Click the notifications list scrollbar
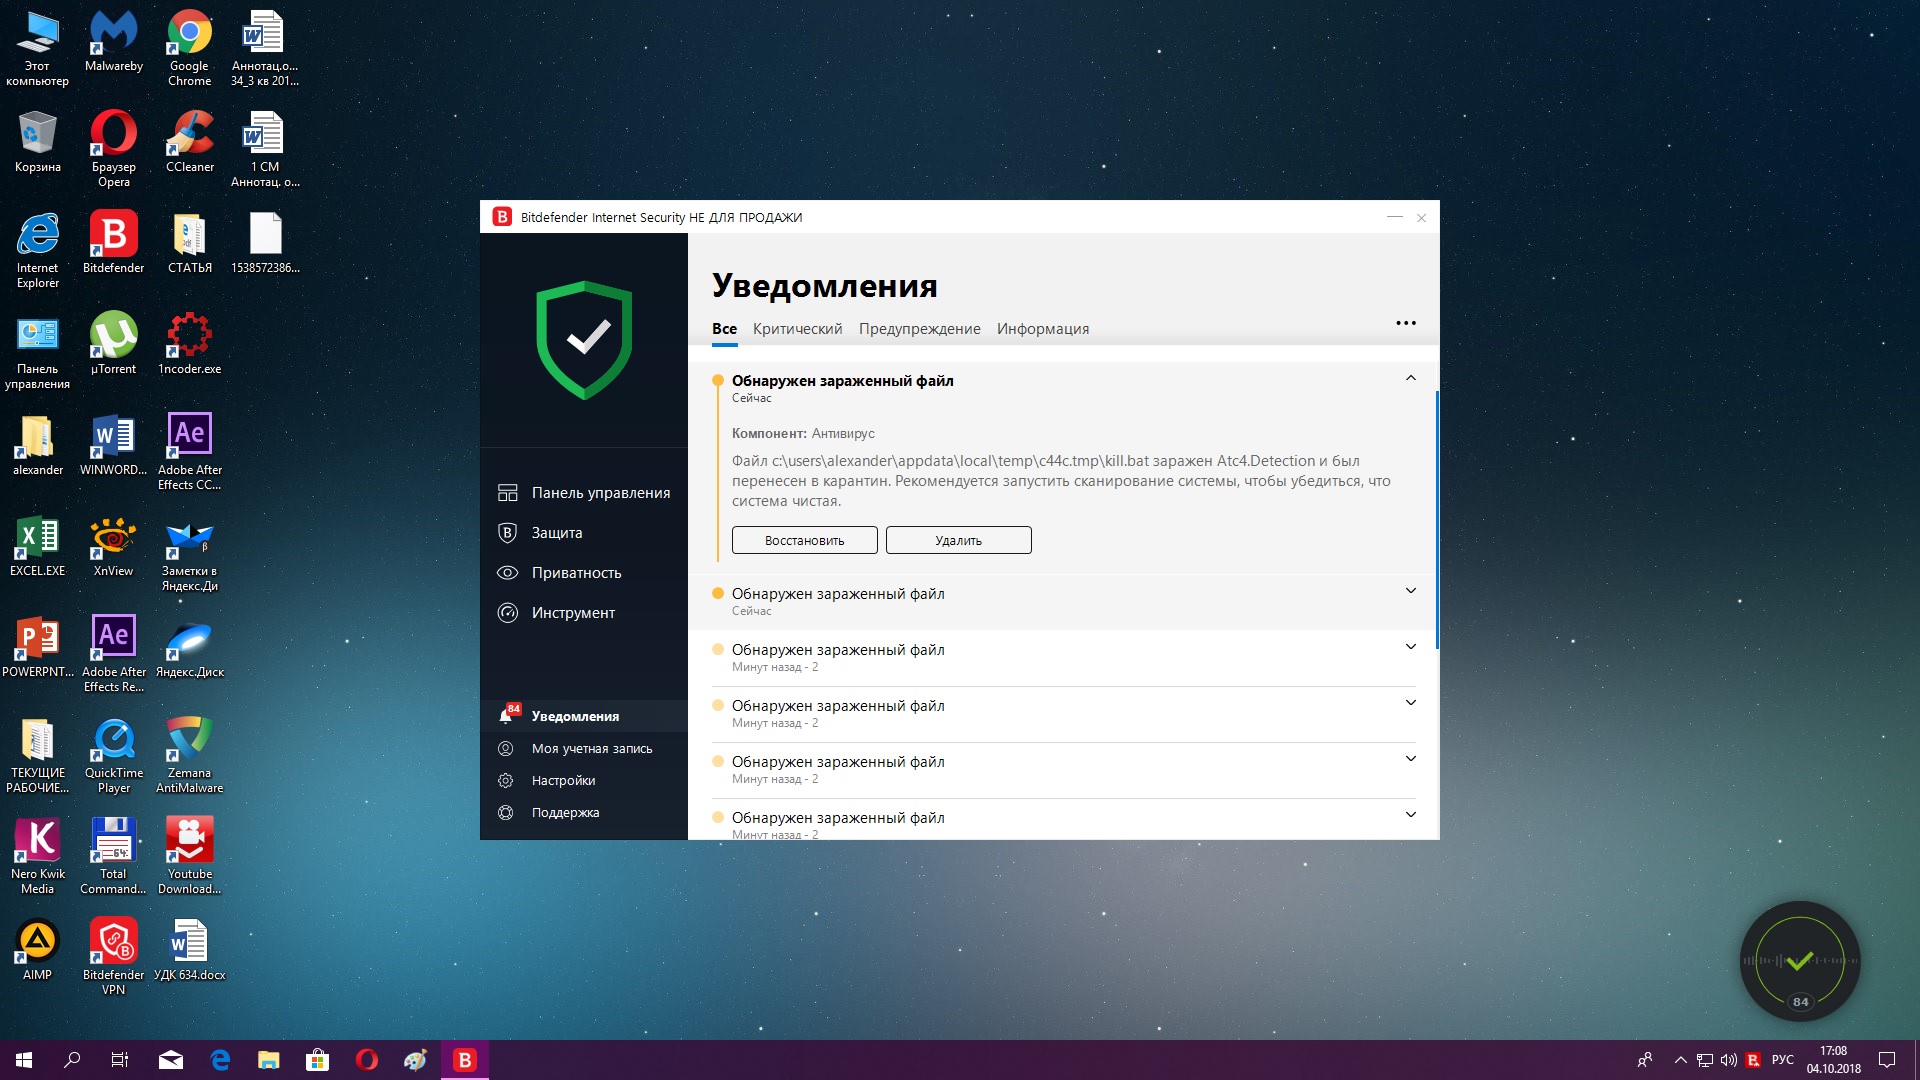Screen dimensions: 1920x1080 (1437, 520)
